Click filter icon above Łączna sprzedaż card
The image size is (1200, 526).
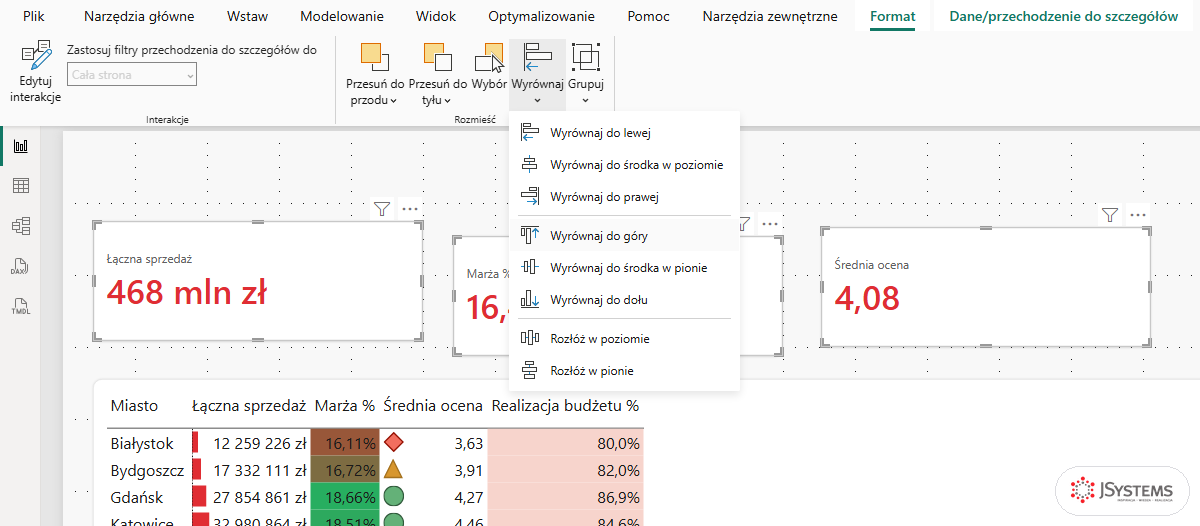coord(381,209)
